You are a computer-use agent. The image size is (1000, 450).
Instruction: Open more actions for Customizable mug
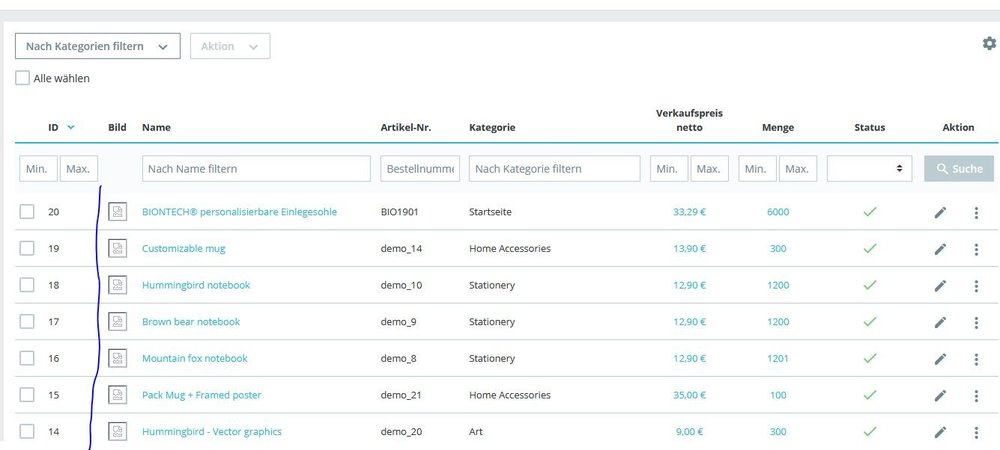coord(976,249)
